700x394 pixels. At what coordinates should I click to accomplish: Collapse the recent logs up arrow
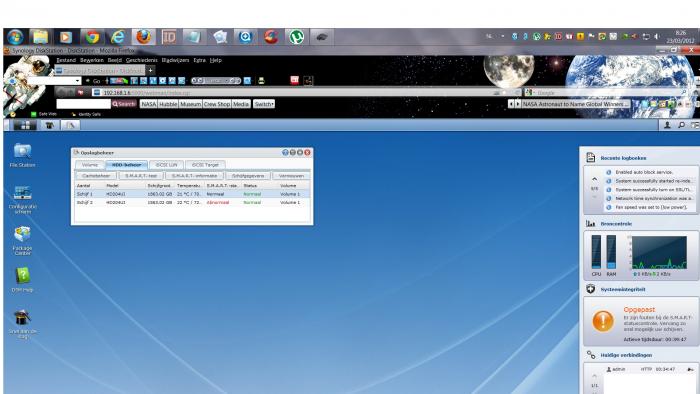(x=594, y=179)
